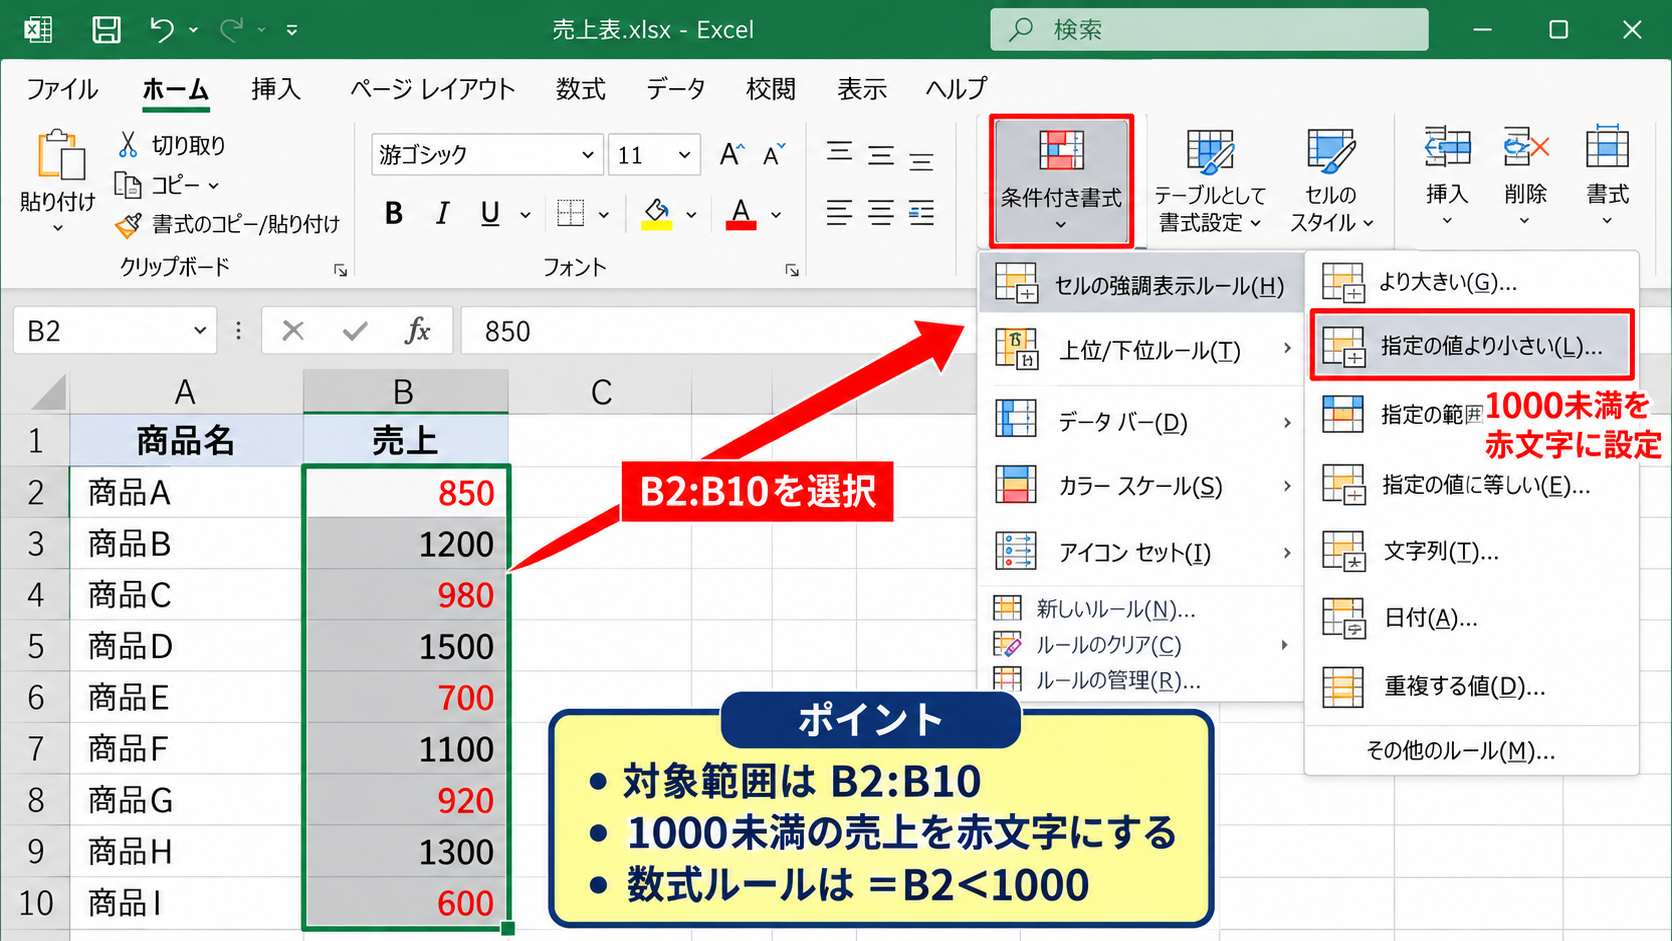Image resolution: width=1672 pixels, height=941 pixels.
Task: Click the increase font size icon
Action: pos(732,154)
